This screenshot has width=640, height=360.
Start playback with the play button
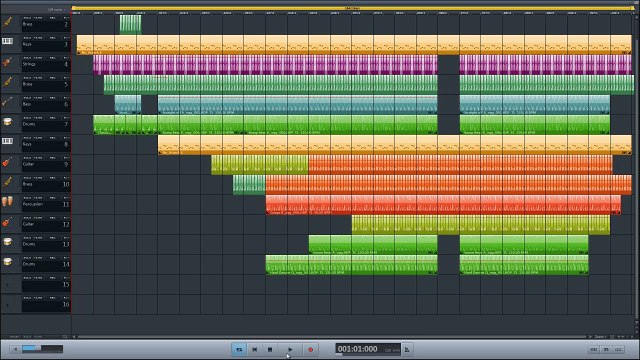290,349
